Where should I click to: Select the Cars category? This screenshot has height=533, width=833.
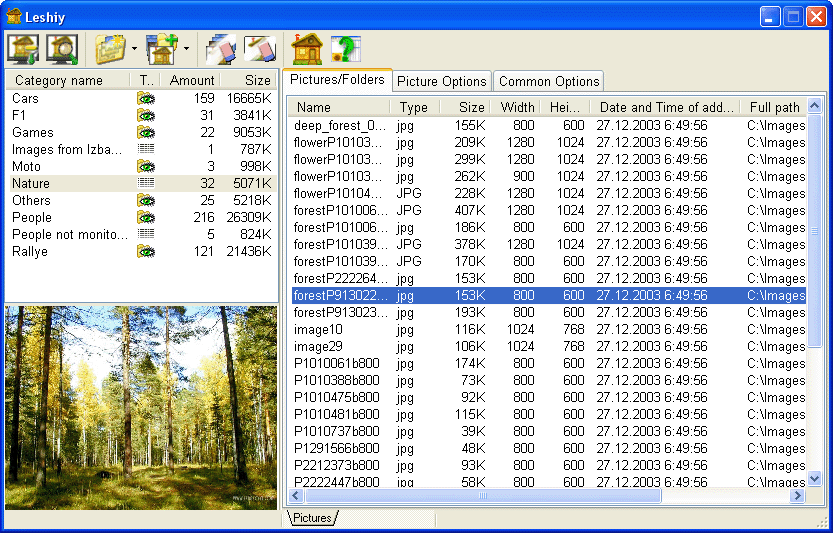[141, 98]
